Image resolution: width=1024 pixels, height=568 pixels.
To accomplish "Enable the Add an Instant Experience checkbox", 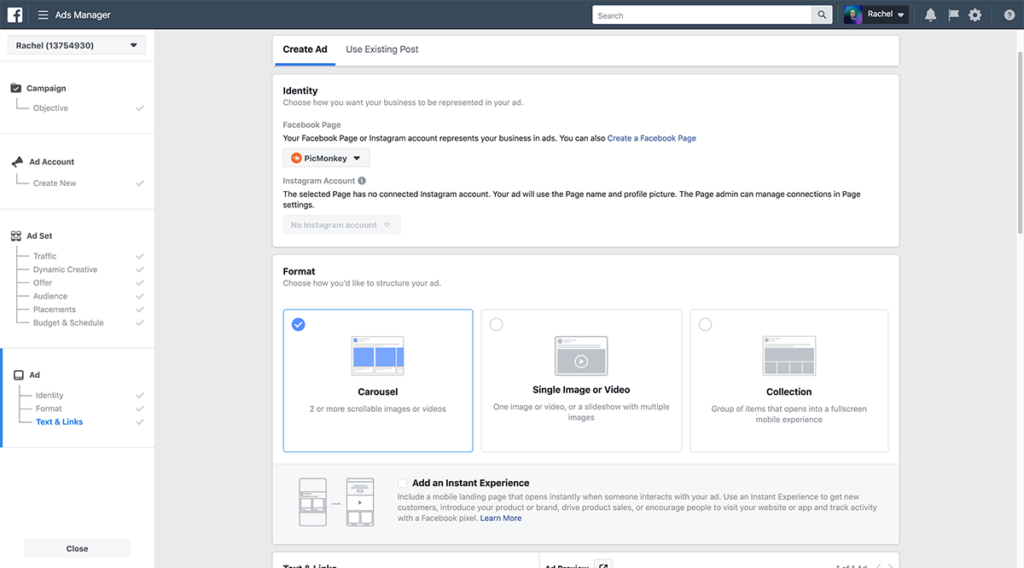I will click(402, 483).
